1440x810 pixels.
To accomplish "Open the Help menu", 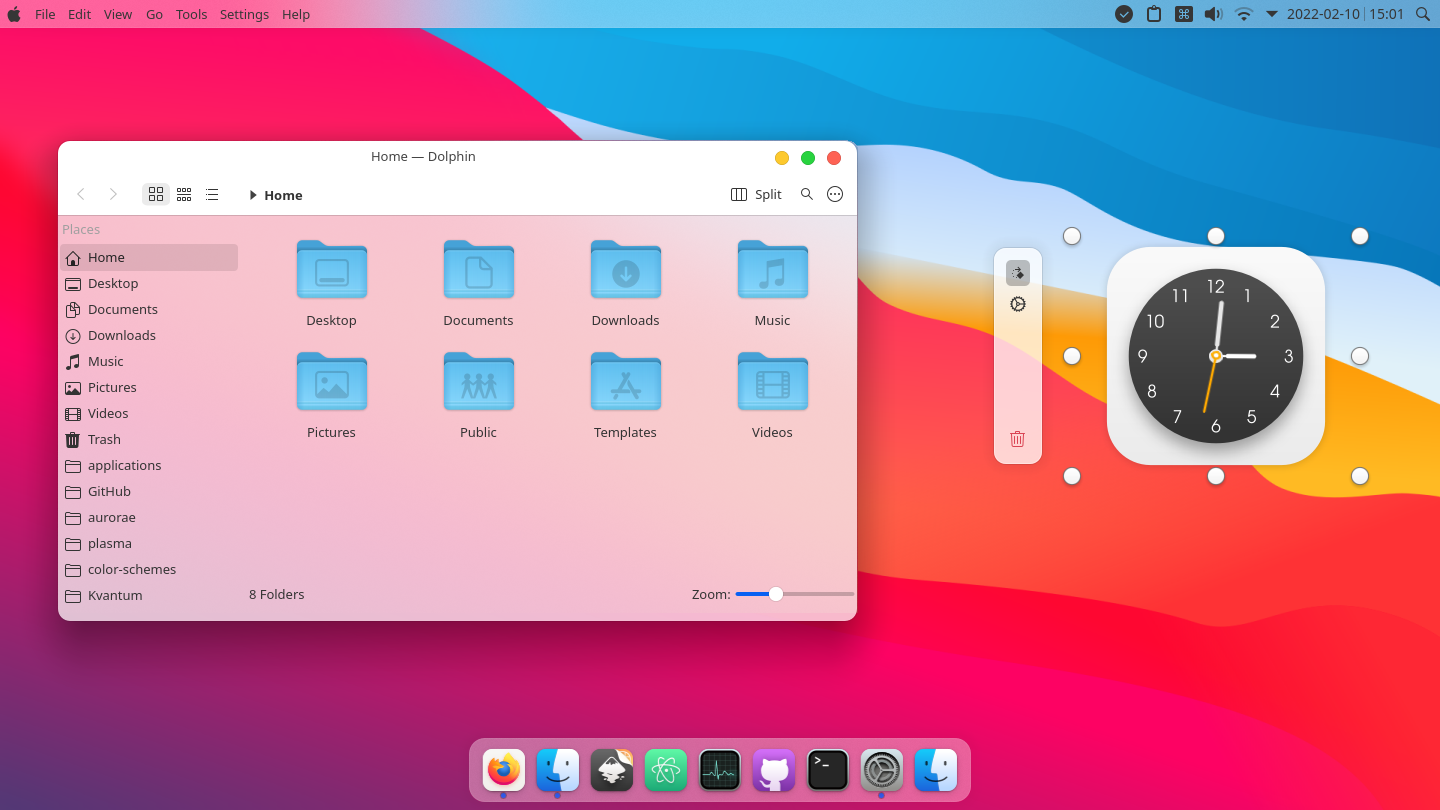I will 296,14.
